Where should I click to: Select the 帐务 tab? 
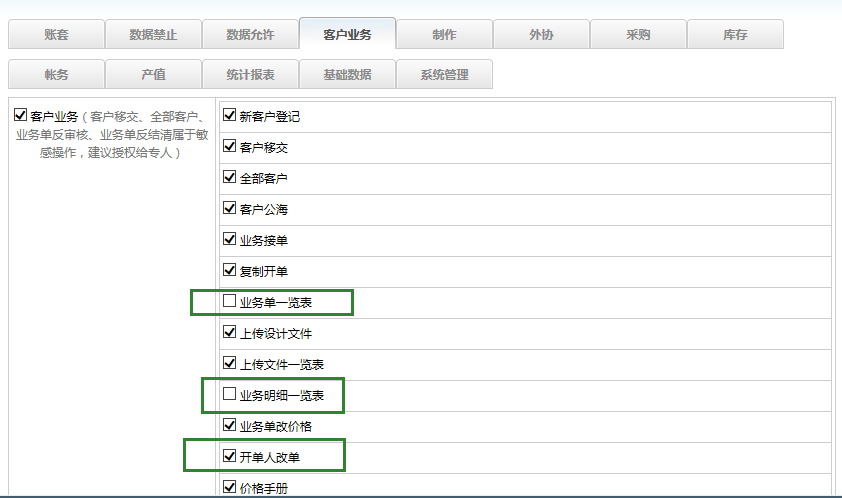(56, 75)
